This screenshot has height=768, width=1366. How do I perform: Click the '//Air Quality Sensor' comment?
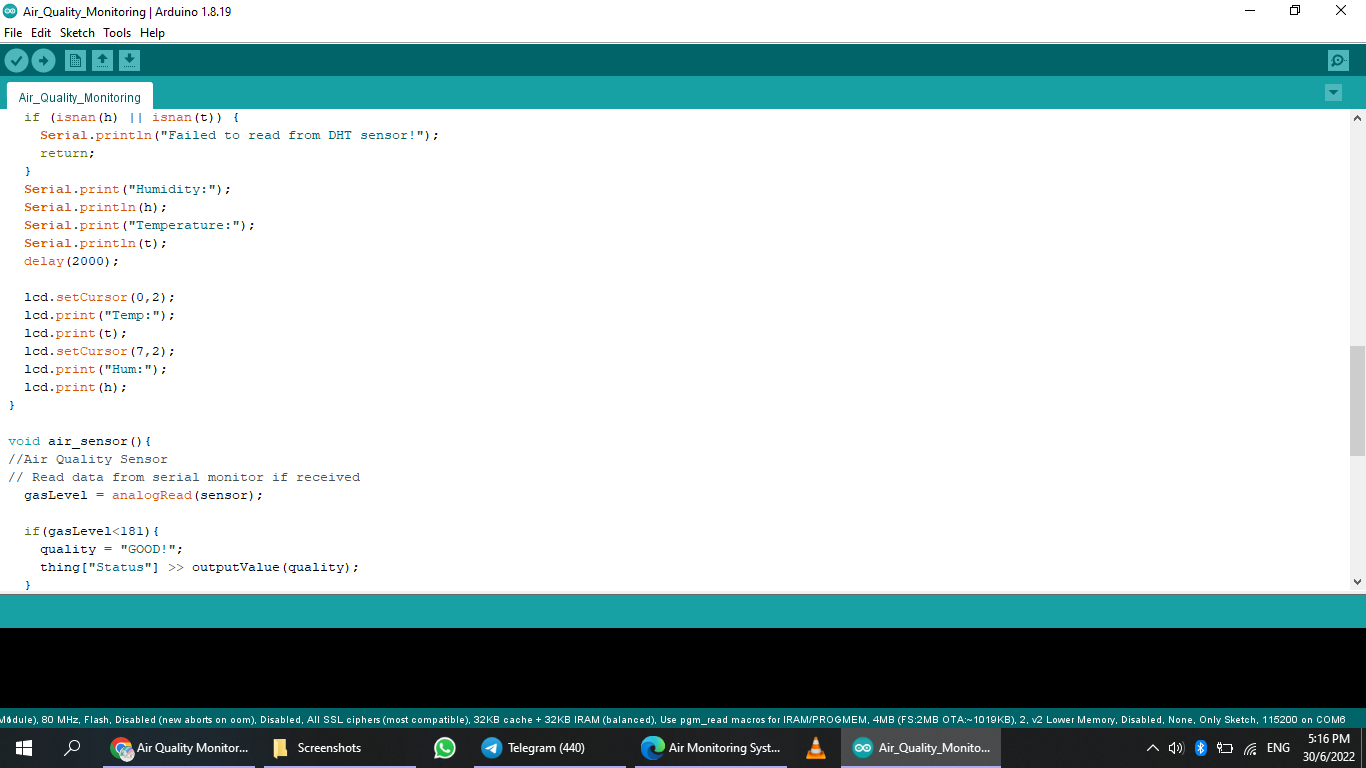click(x=88, y=459)
